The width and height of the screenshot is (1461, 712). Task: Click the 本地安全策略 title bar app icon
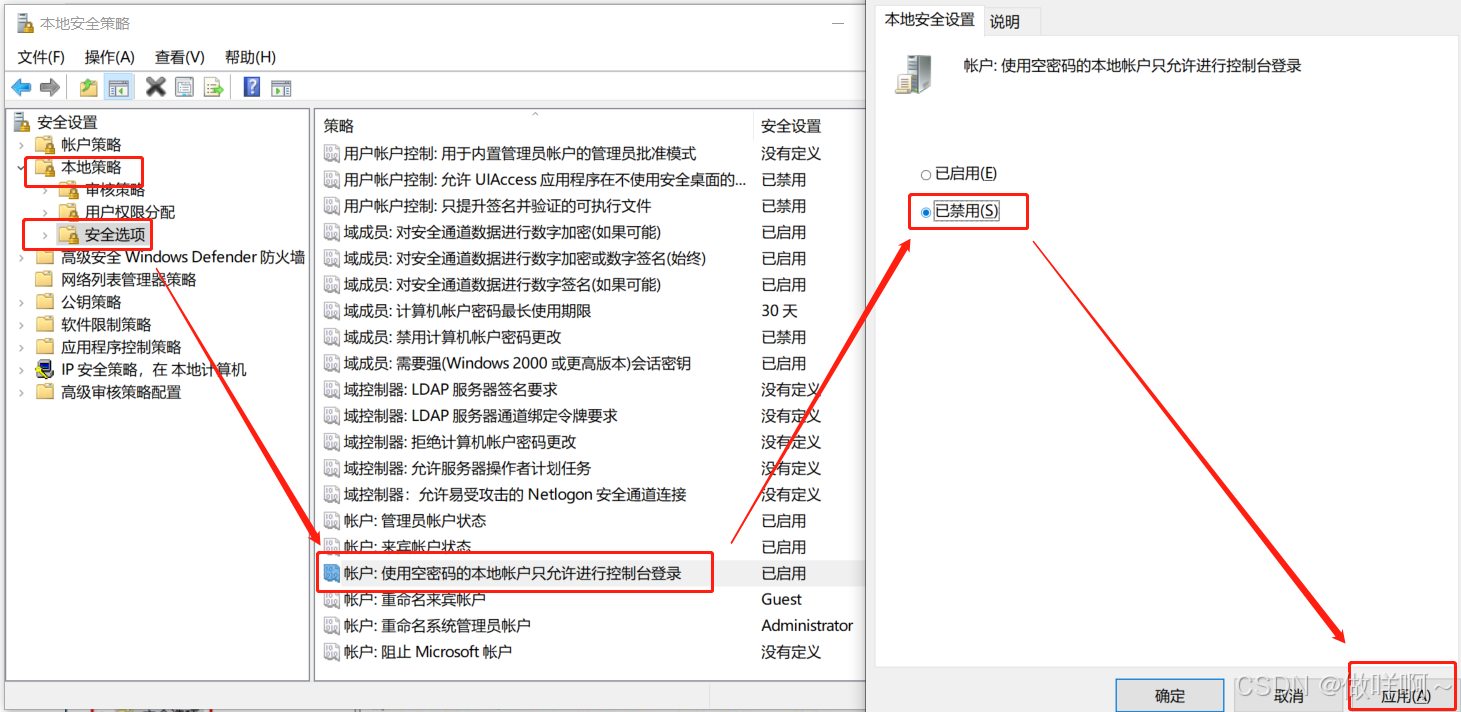[x=25, y=22]
